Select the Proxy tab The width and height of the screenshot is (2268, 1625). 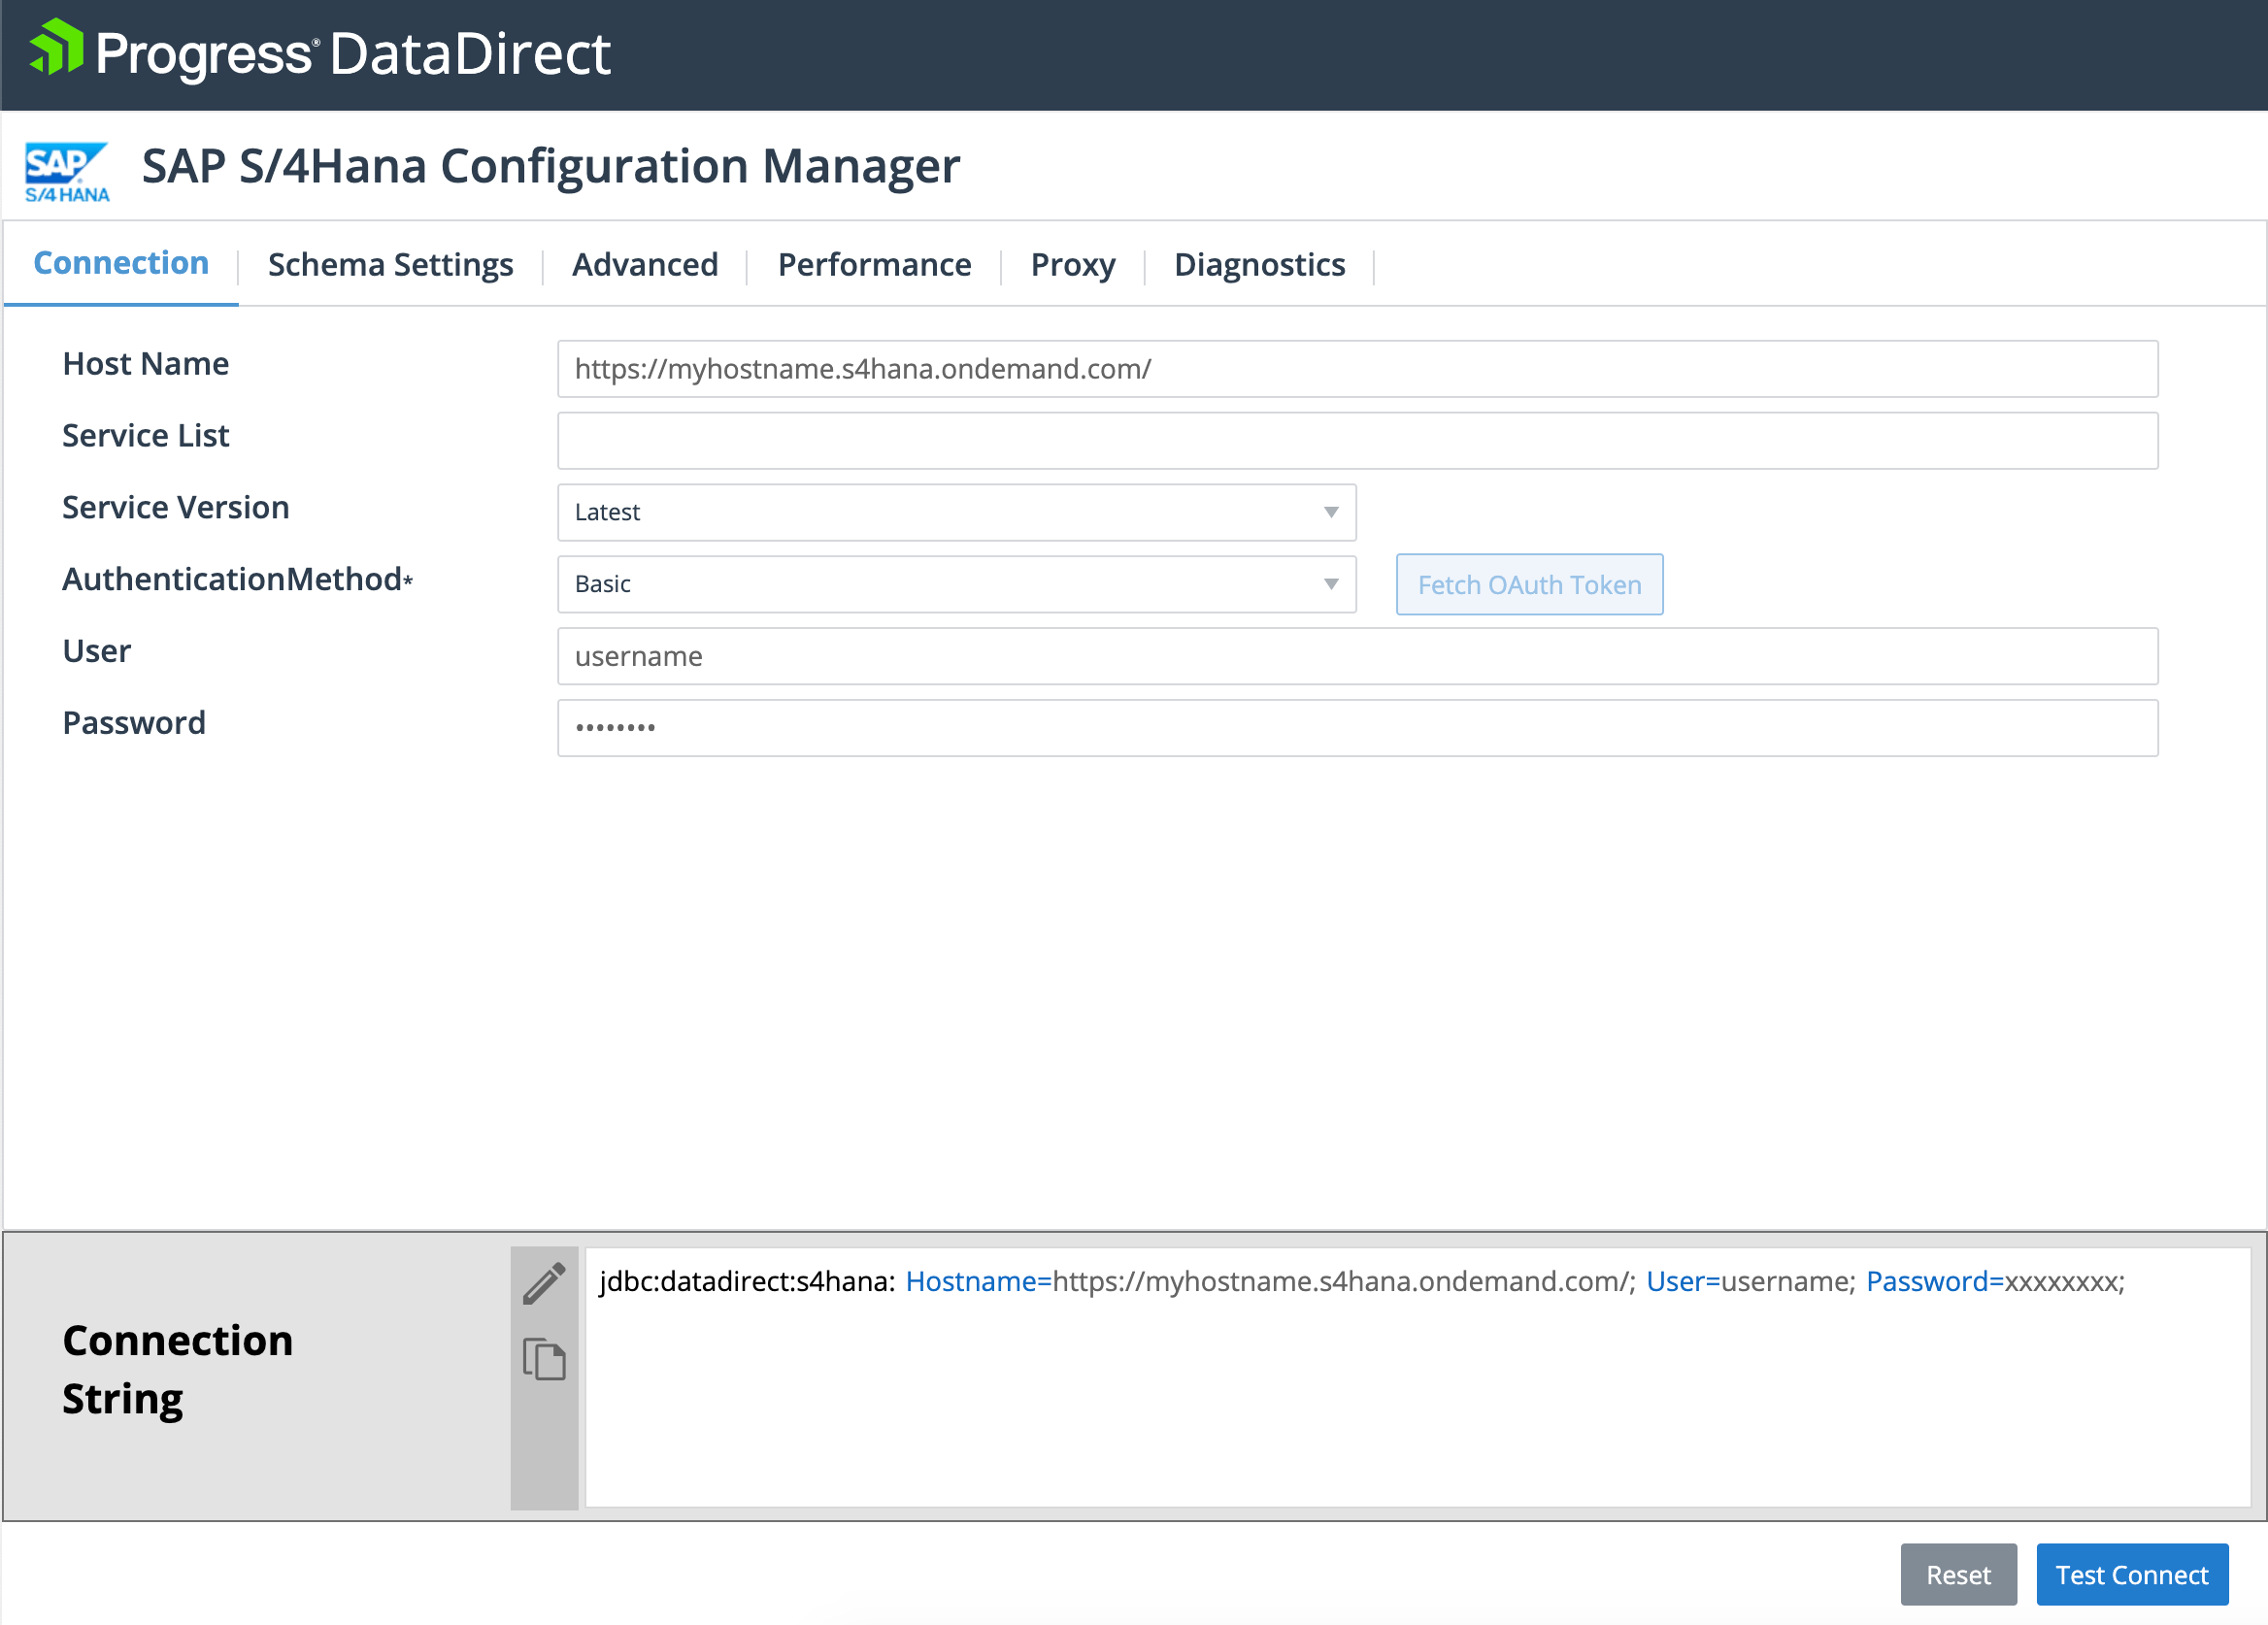point(1072,265)
